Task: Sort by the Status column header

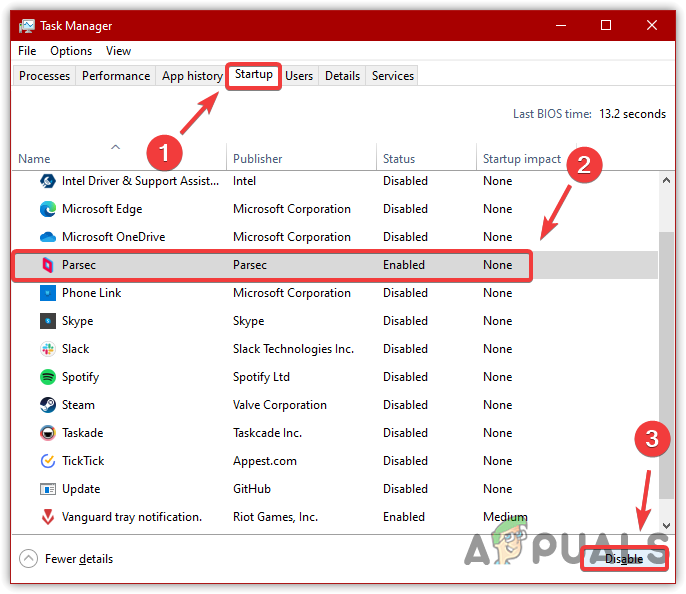Action: pyautogui.click(x=399, y=159)
